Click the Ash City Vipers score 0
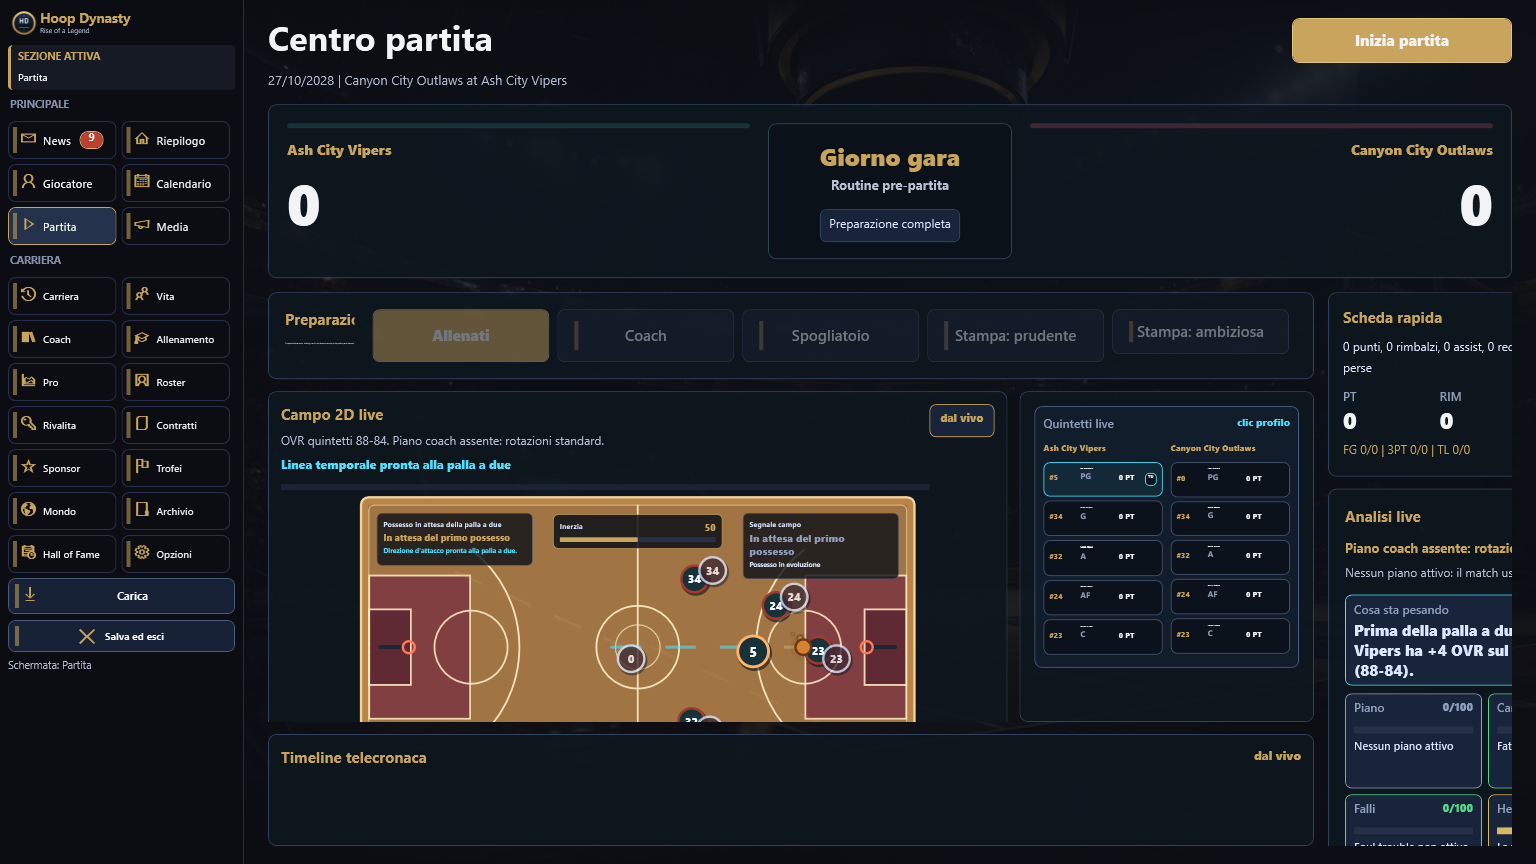This screenshot has width=1536, height=864. click(x=303, y=206)
